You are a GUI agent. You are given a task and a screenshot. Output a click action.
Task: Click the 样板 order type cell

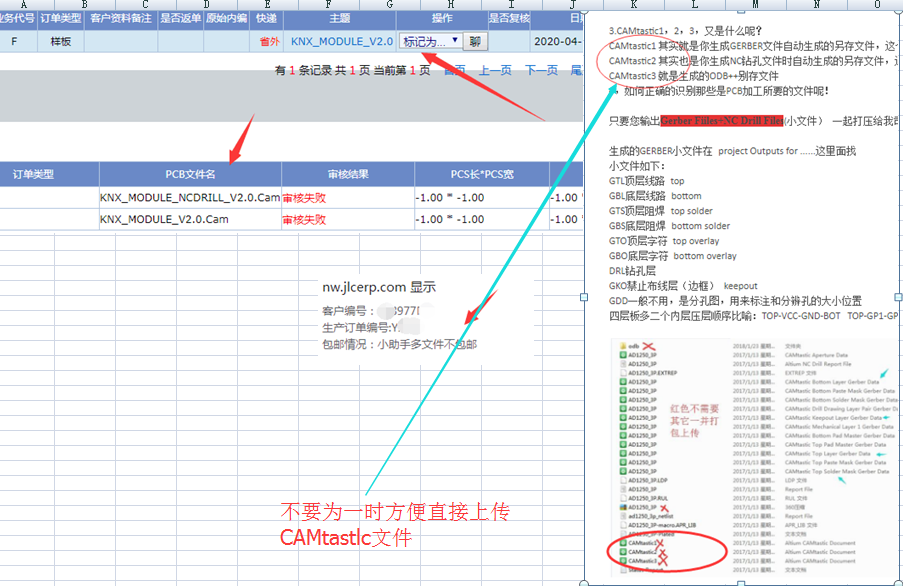[61, 41]
